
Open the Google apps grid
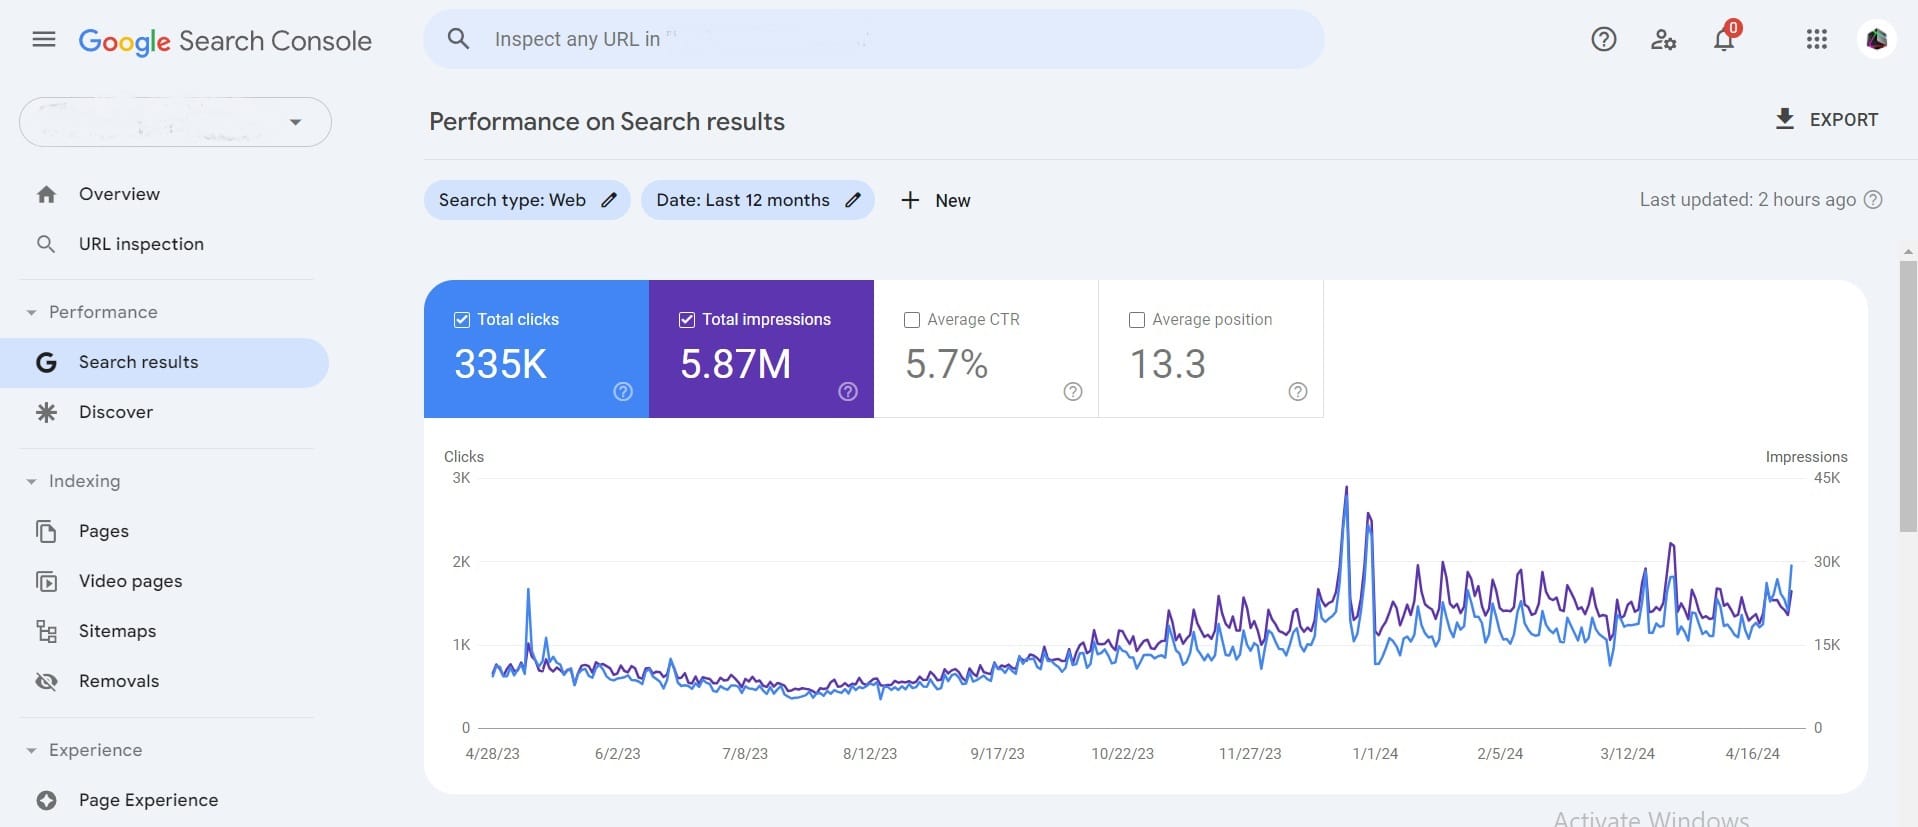click(1817, 39)
